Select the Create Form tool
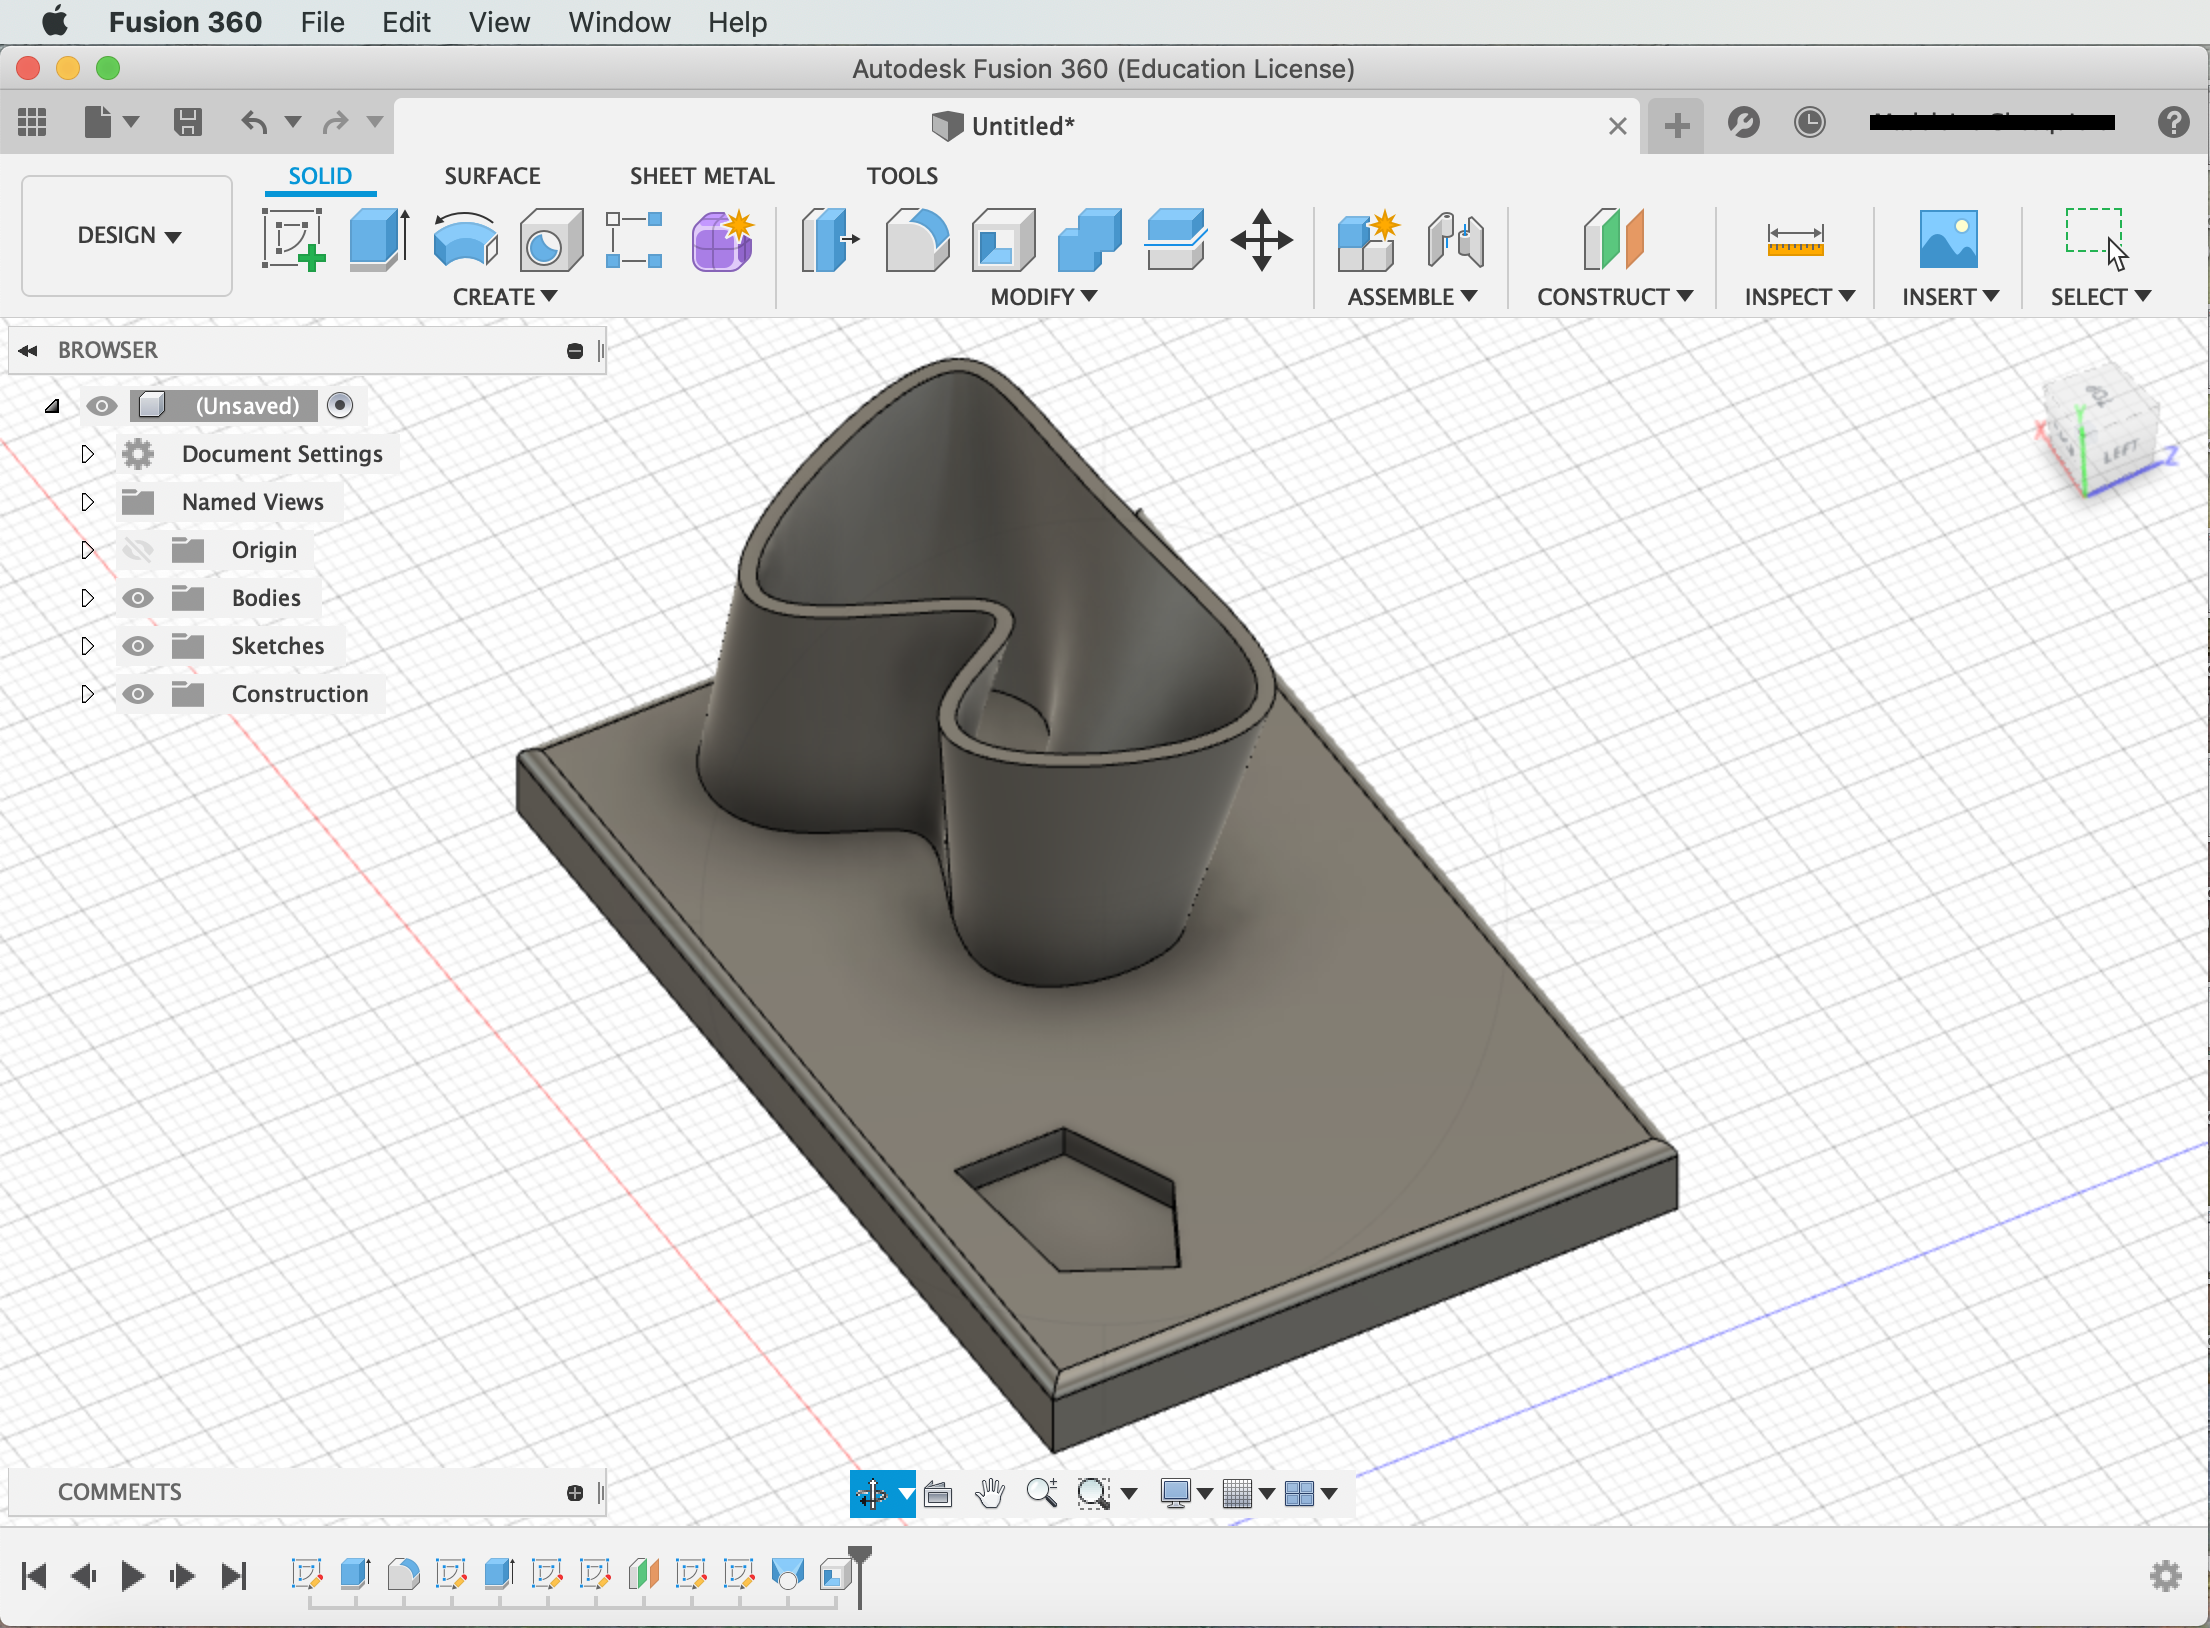 (x=722, y=239)
